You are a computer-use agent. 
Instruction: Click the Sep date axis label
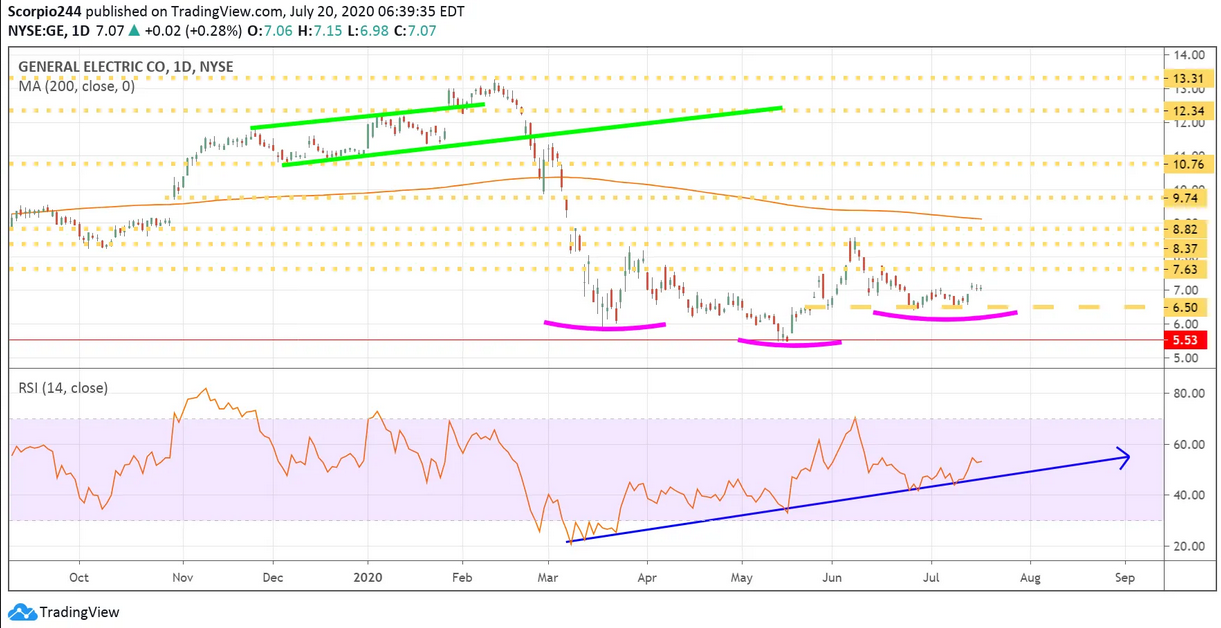1124,577
